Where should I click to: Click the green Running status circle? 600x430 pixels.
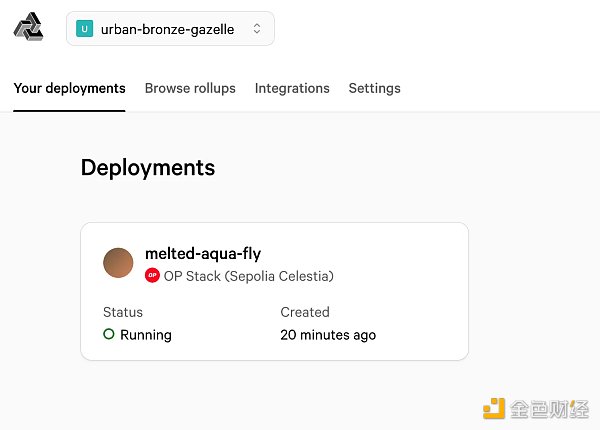109,335
